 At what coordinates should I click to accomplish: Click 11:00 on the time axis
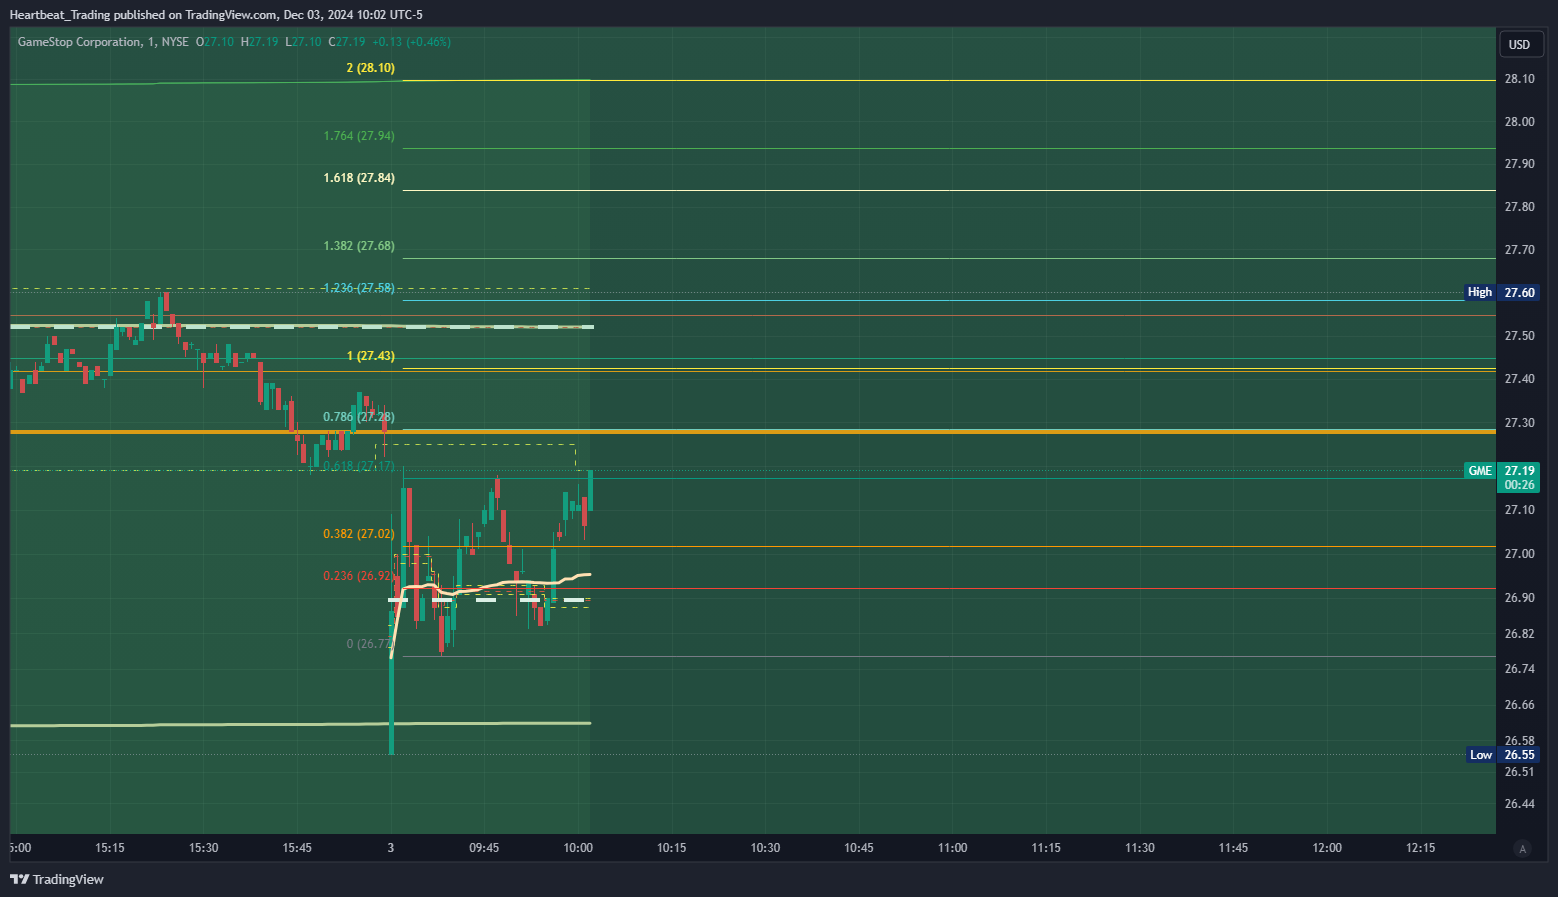pyautogui.click(x=952, y=848)
